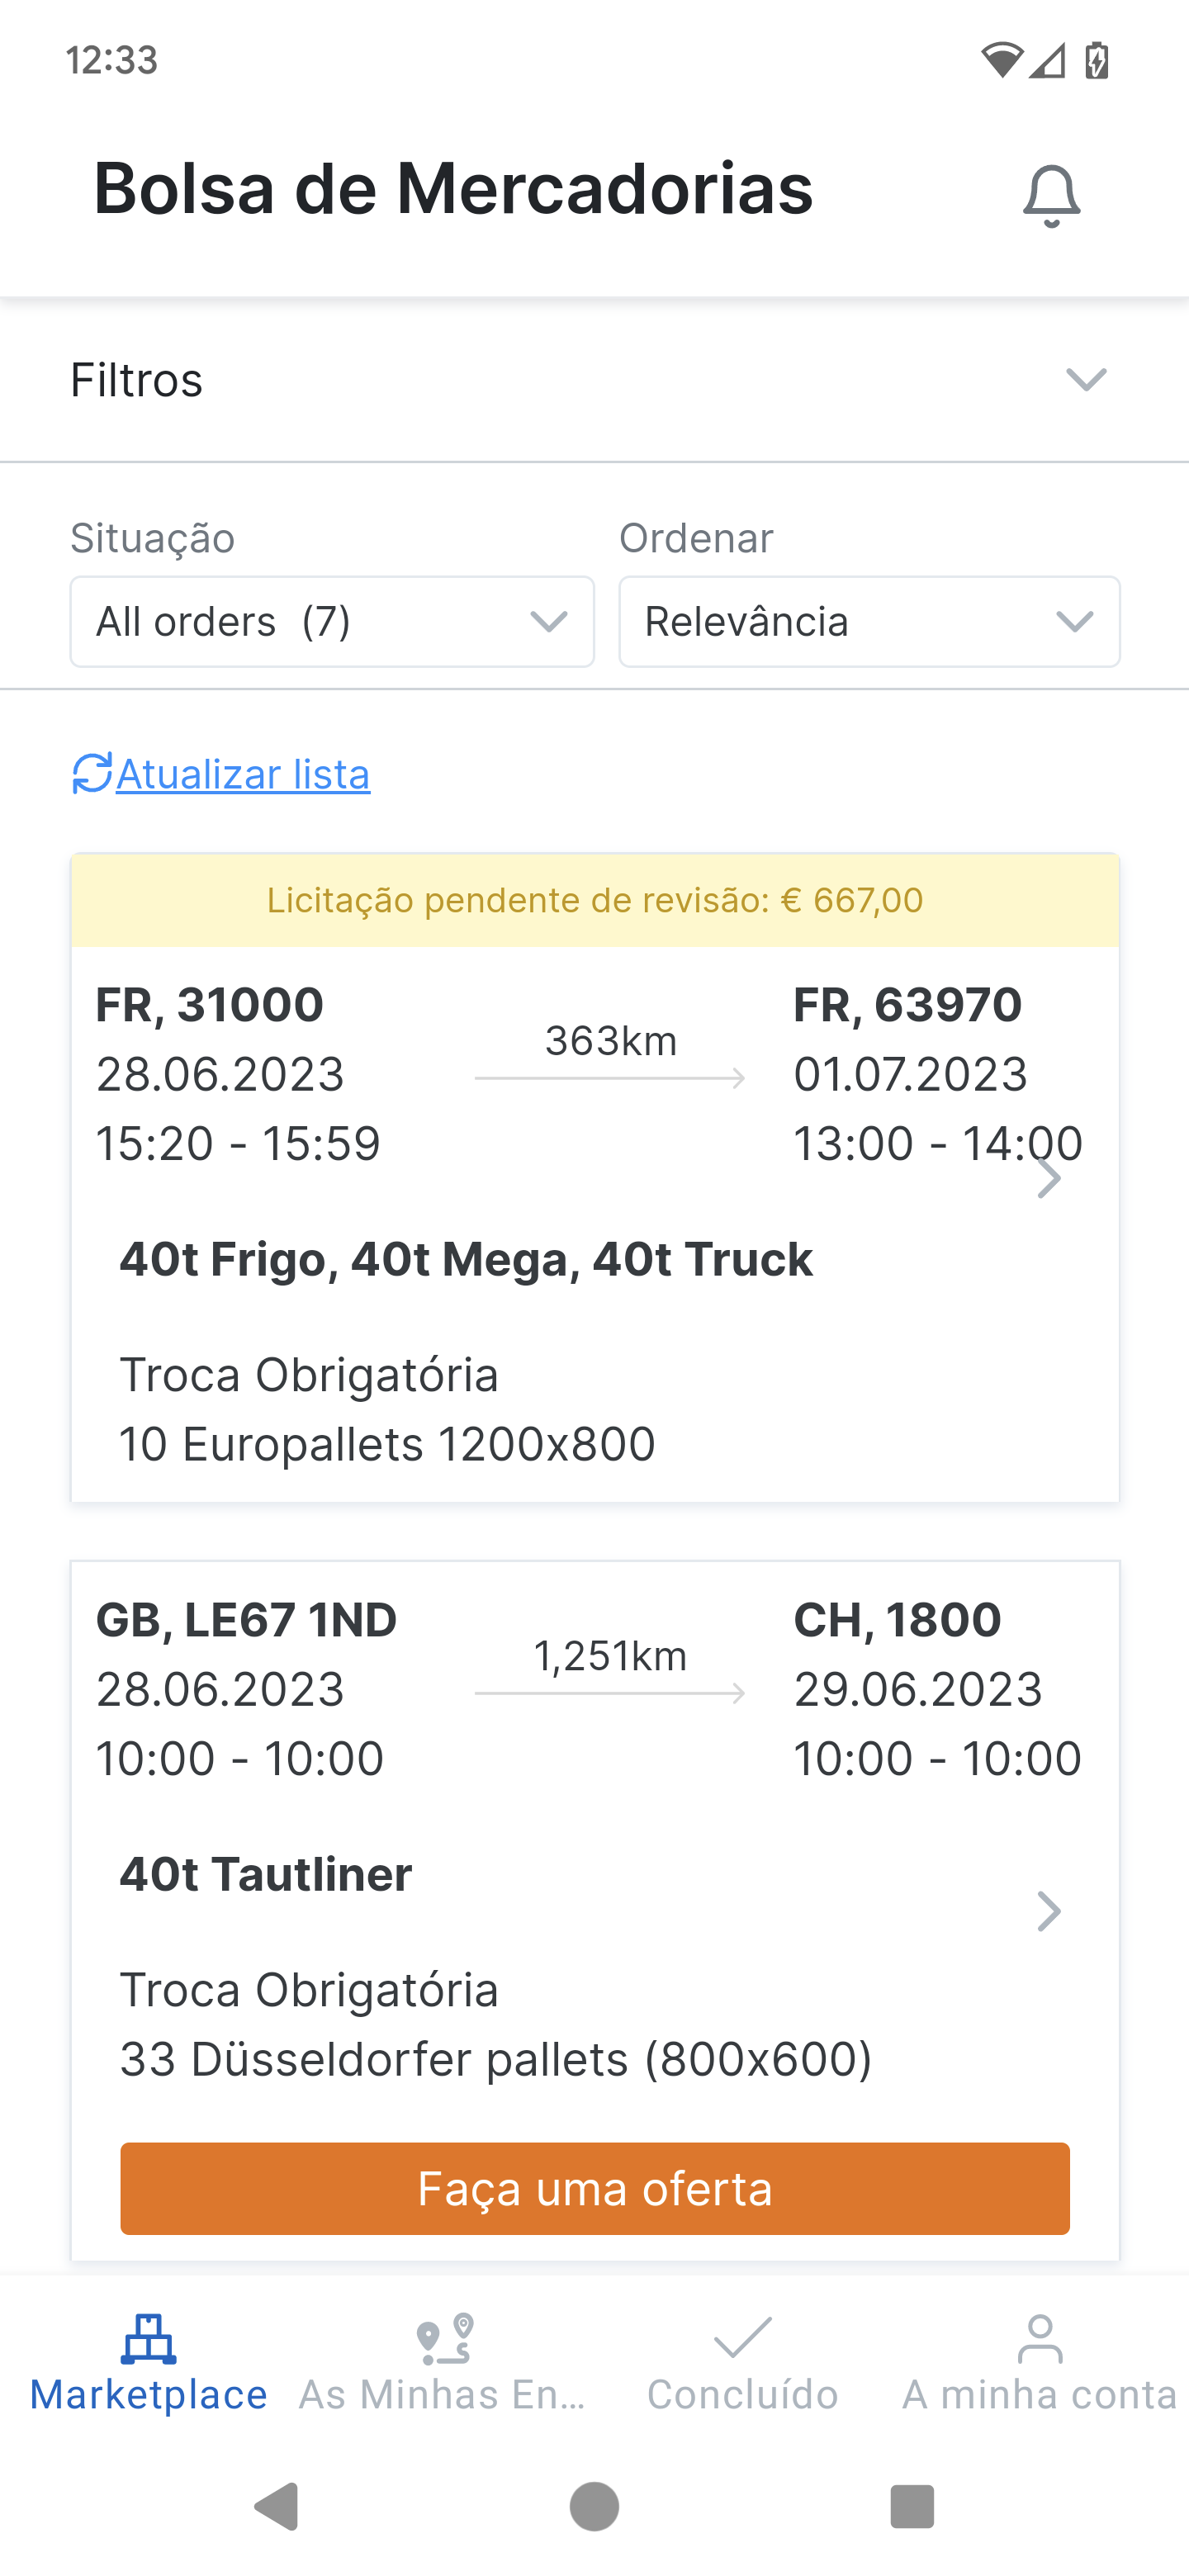Open details chevron for 40t Tautliner order
Image resolution: width=1189 pixels, height=2576 pixels.
point(1048,1911)
